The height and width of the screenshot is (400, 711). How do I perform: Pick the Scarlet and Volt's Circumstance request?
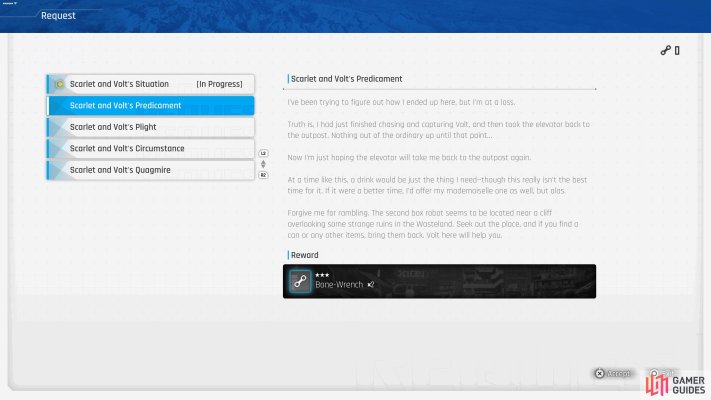(151, 148)
